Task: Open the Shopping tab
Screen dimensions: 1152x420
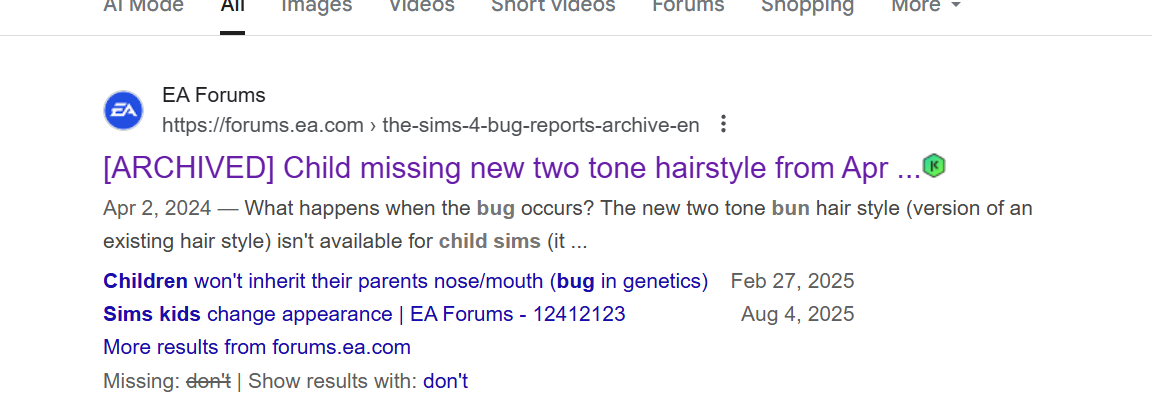Action: click(807, 6)
